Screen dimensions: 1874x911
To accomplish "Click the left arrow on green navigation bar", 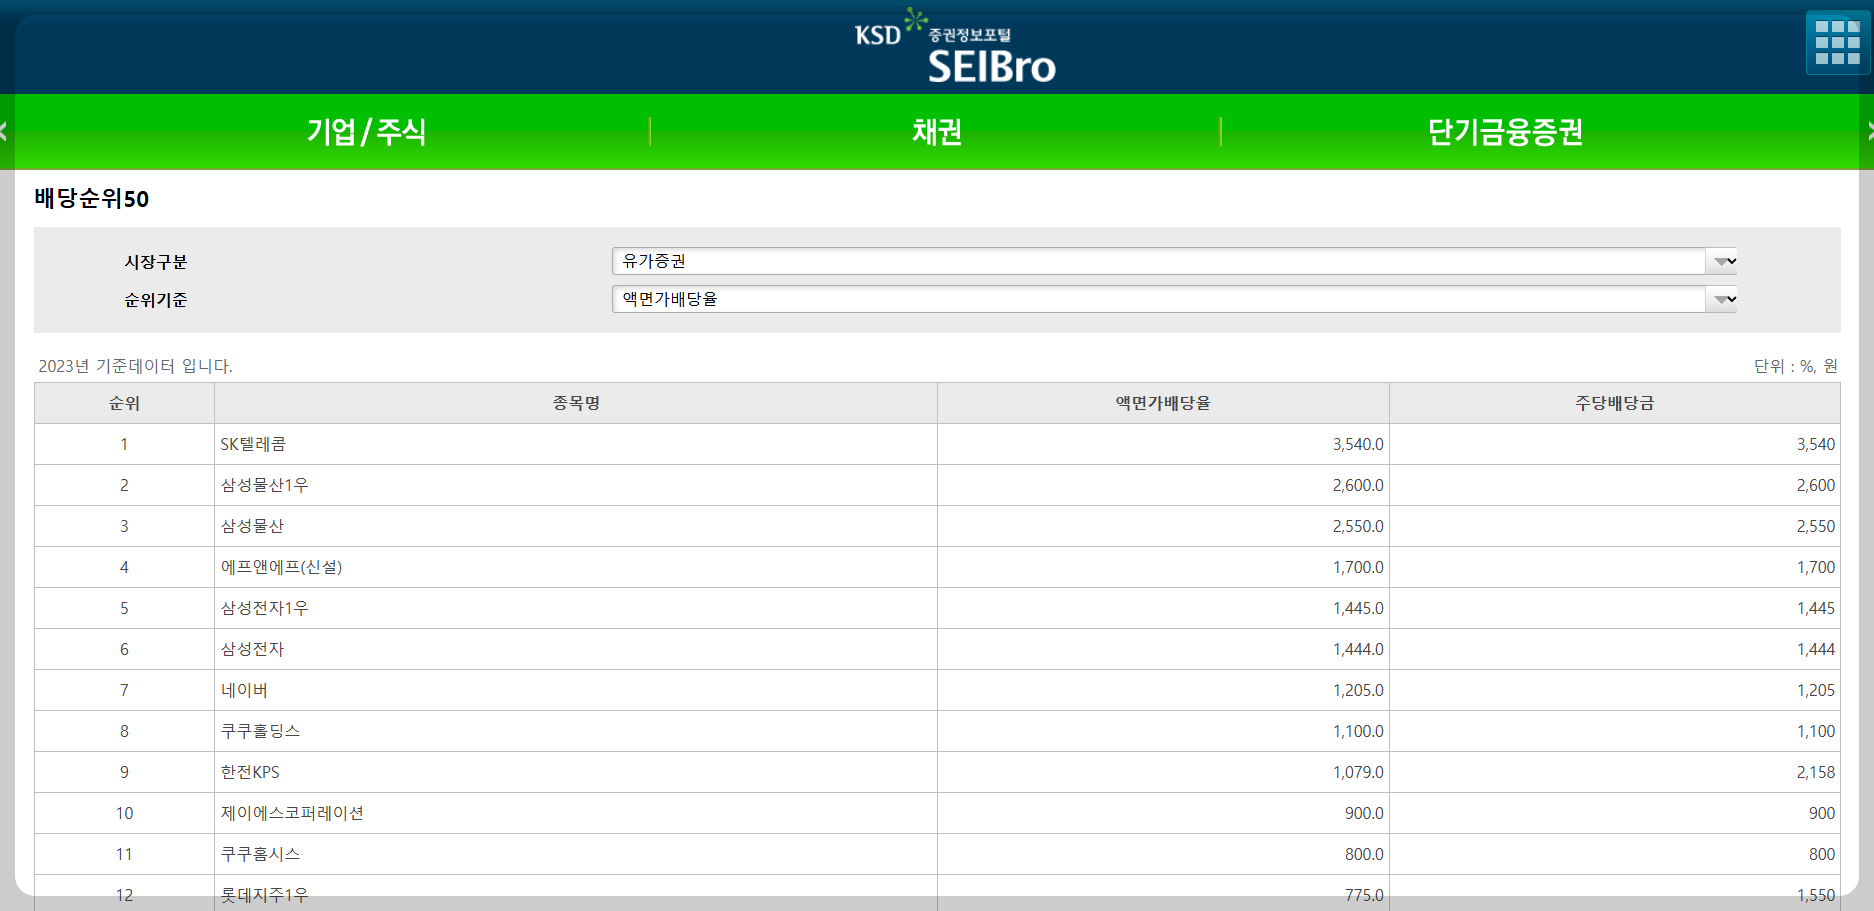I will pyautogui.click(x=4, y=131).
